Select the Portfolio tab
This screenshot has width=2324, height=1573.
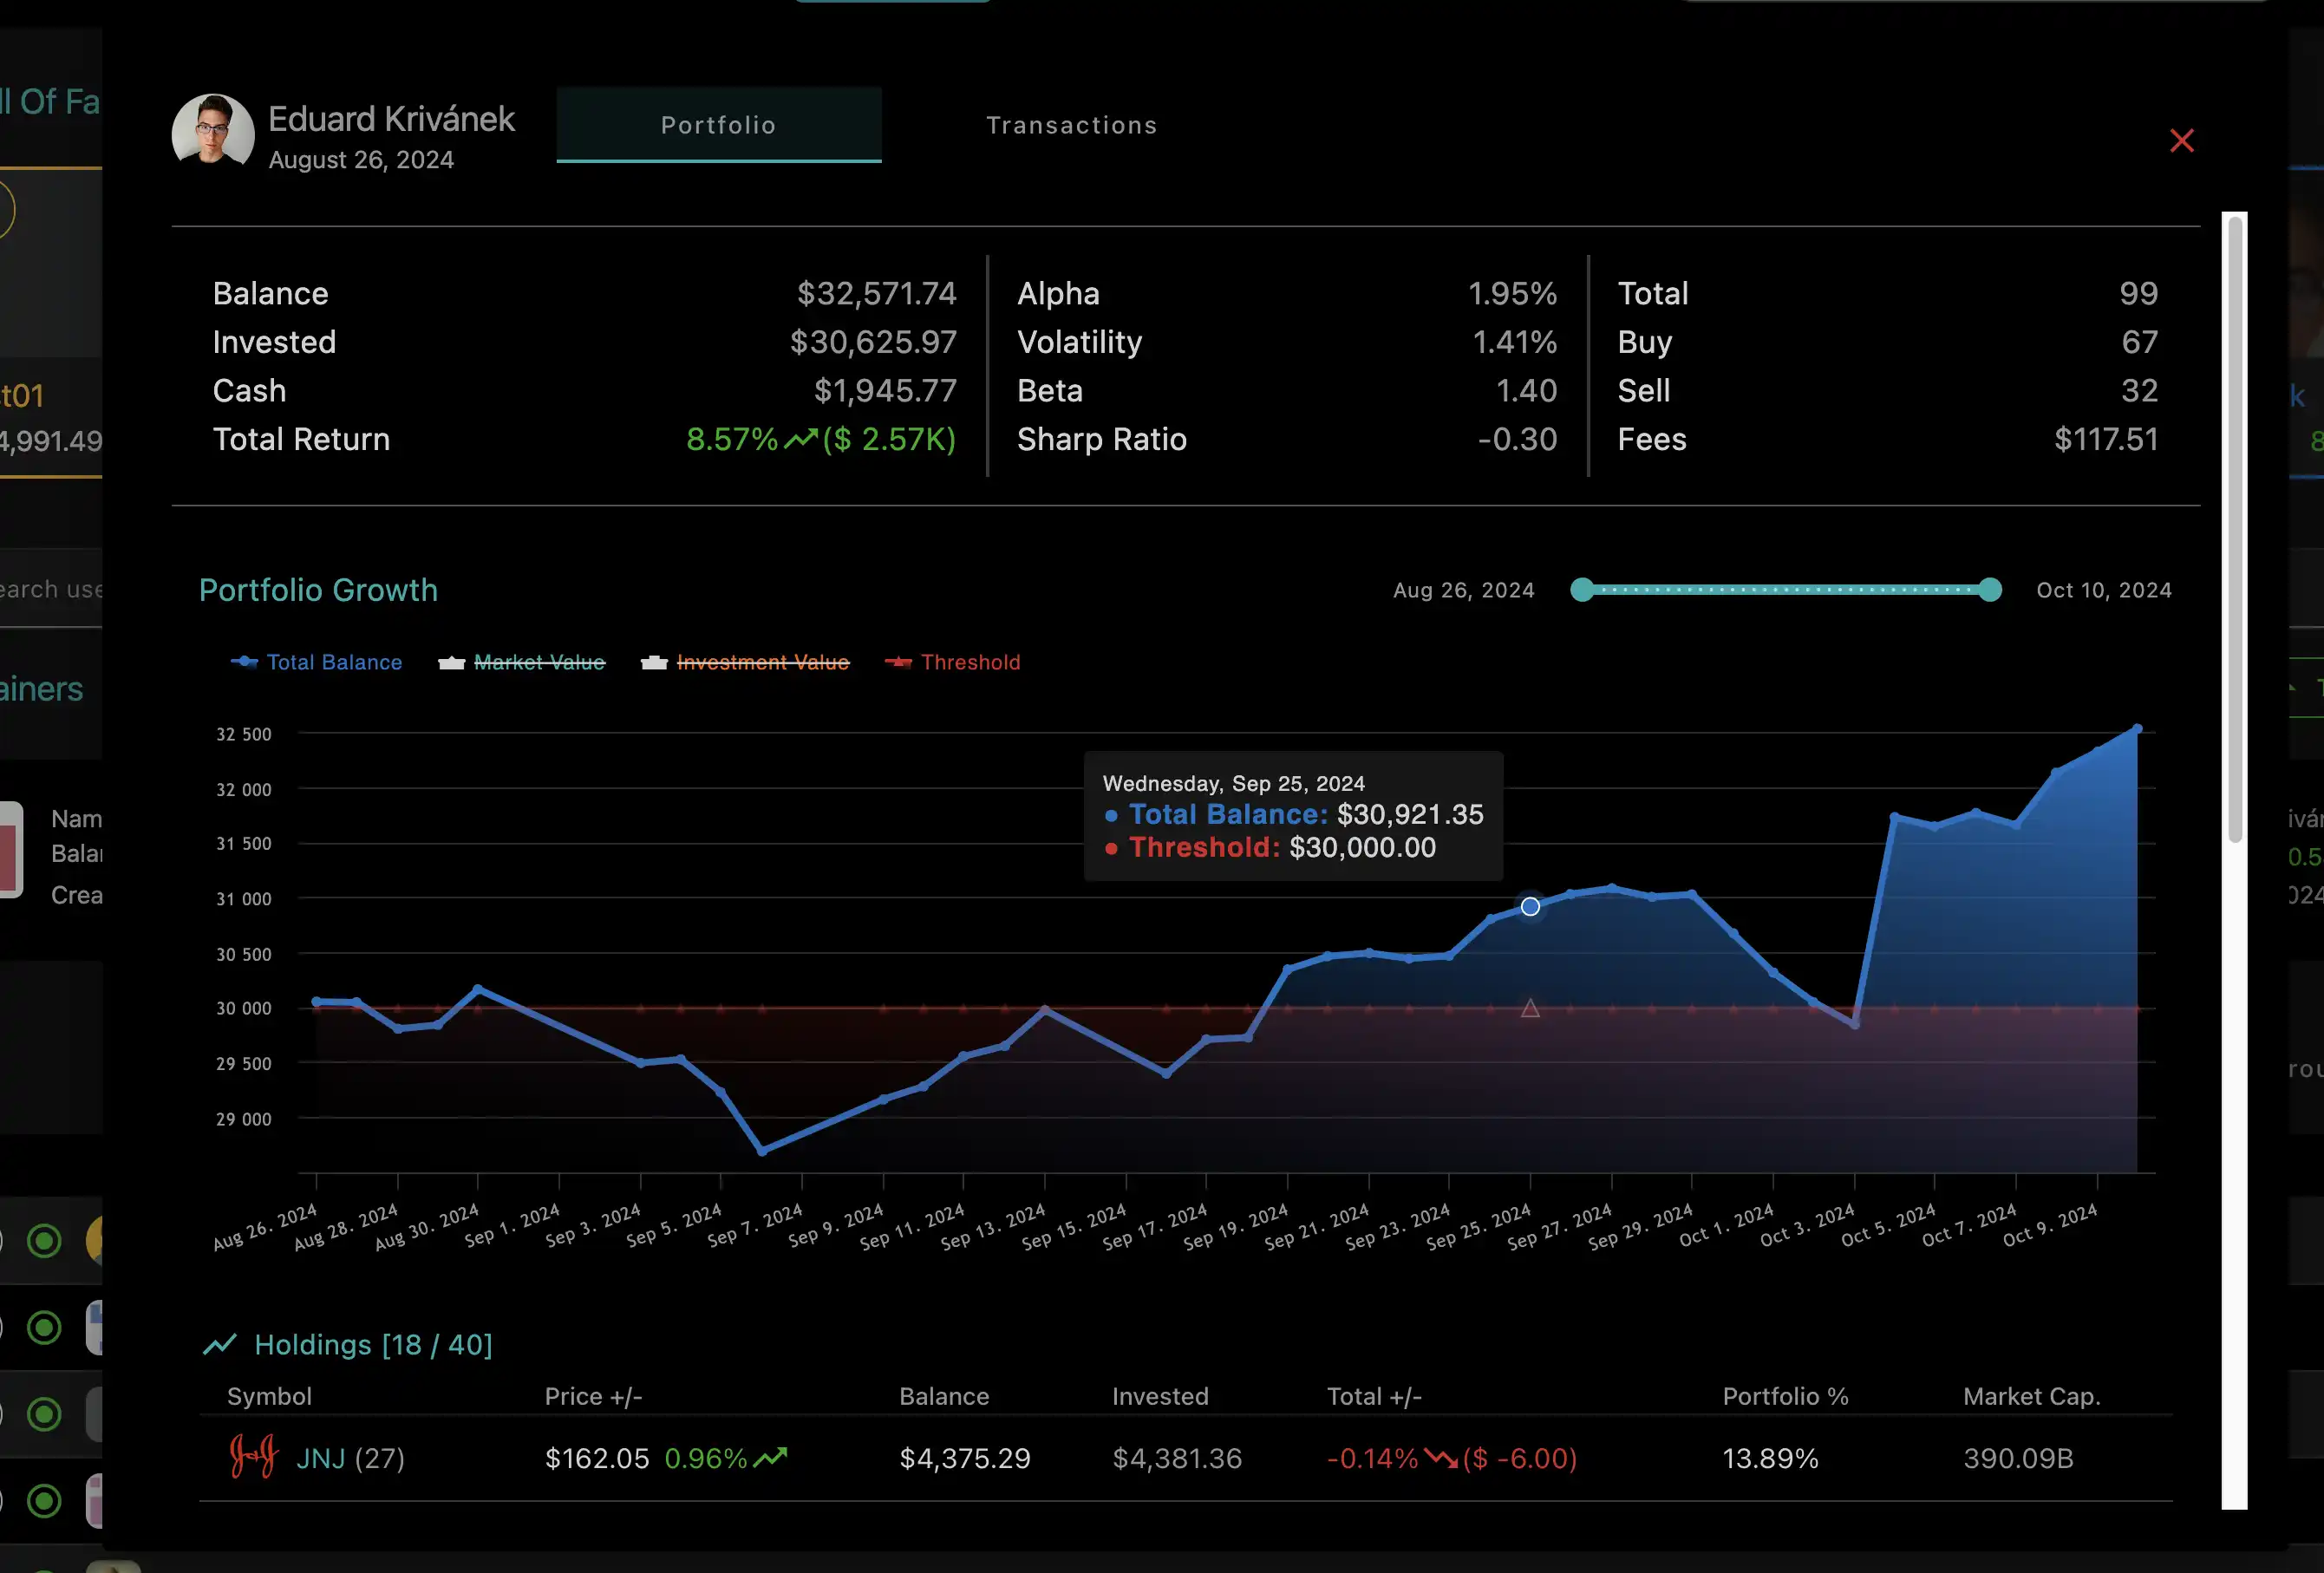click(x=719, y=125)
